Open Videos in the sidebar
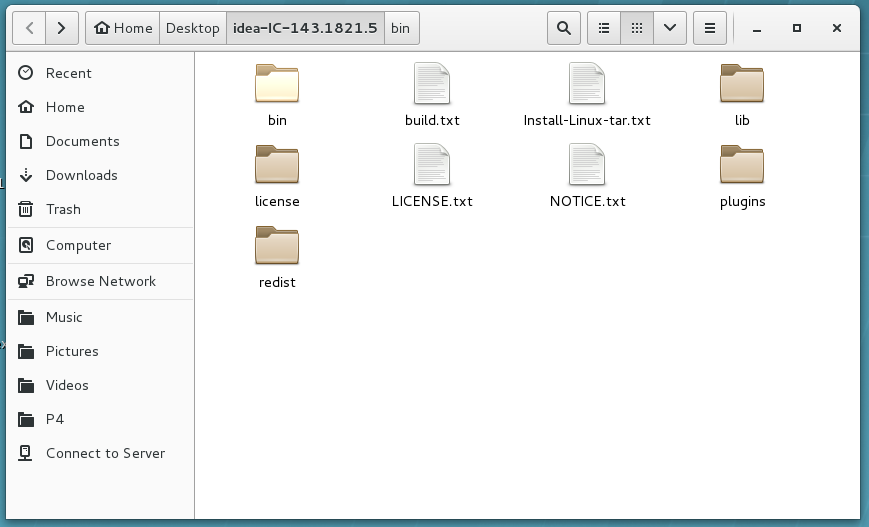This screenshot has height=527, width=869. [x=100, y=385]
